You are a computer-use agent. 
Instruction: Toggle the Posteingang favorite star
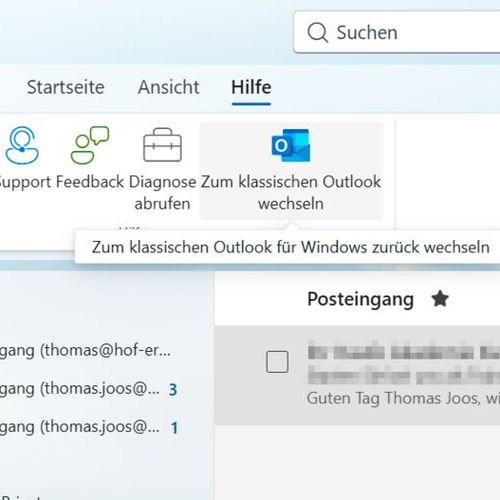coord(440,299)
